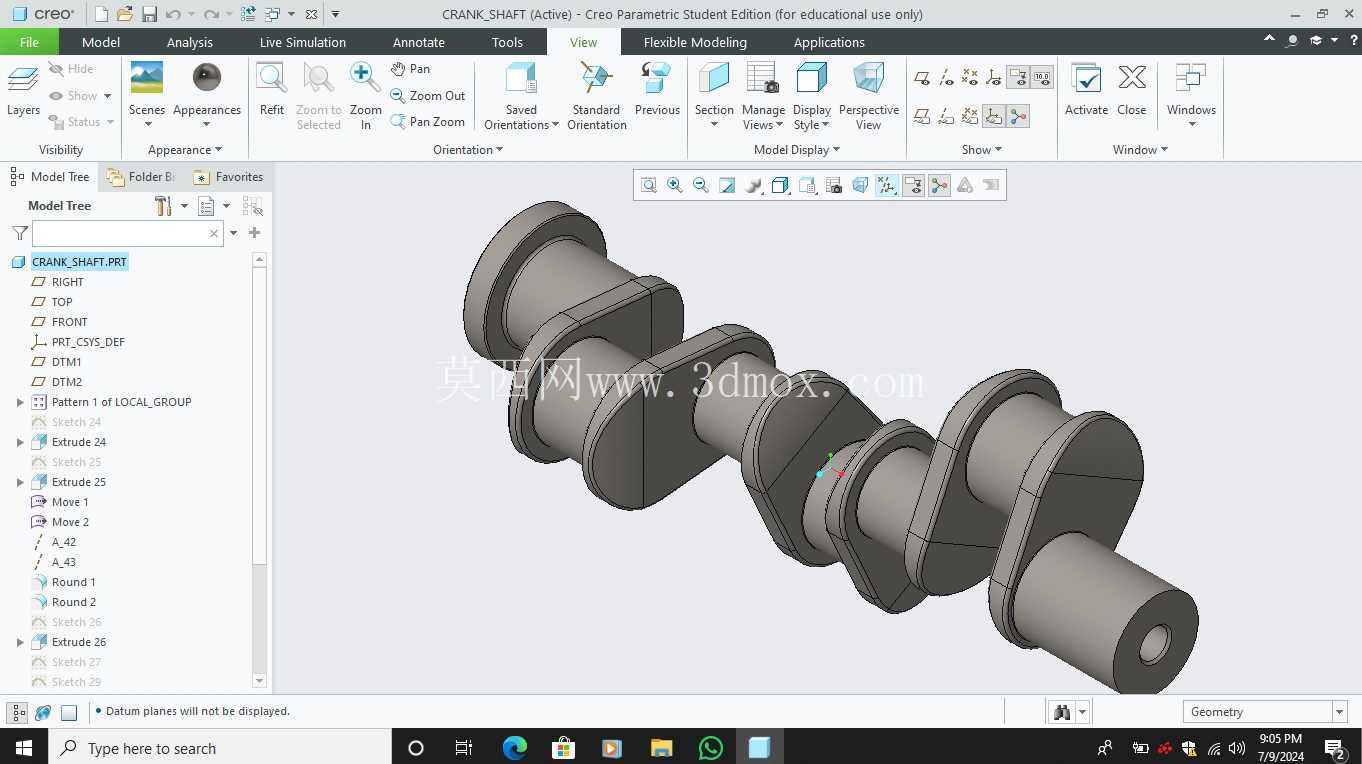Click Repaint icon in graphics toolbar
This screenshot has height=764, width=1362.
727,185
